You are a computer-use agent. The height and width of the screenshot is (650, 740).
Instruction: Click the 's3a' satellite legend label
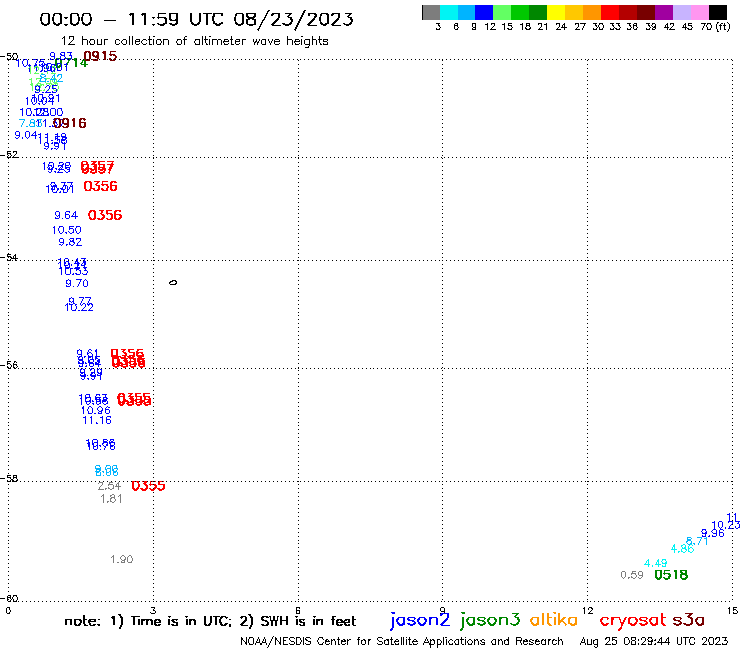click(x=688, y=620)
